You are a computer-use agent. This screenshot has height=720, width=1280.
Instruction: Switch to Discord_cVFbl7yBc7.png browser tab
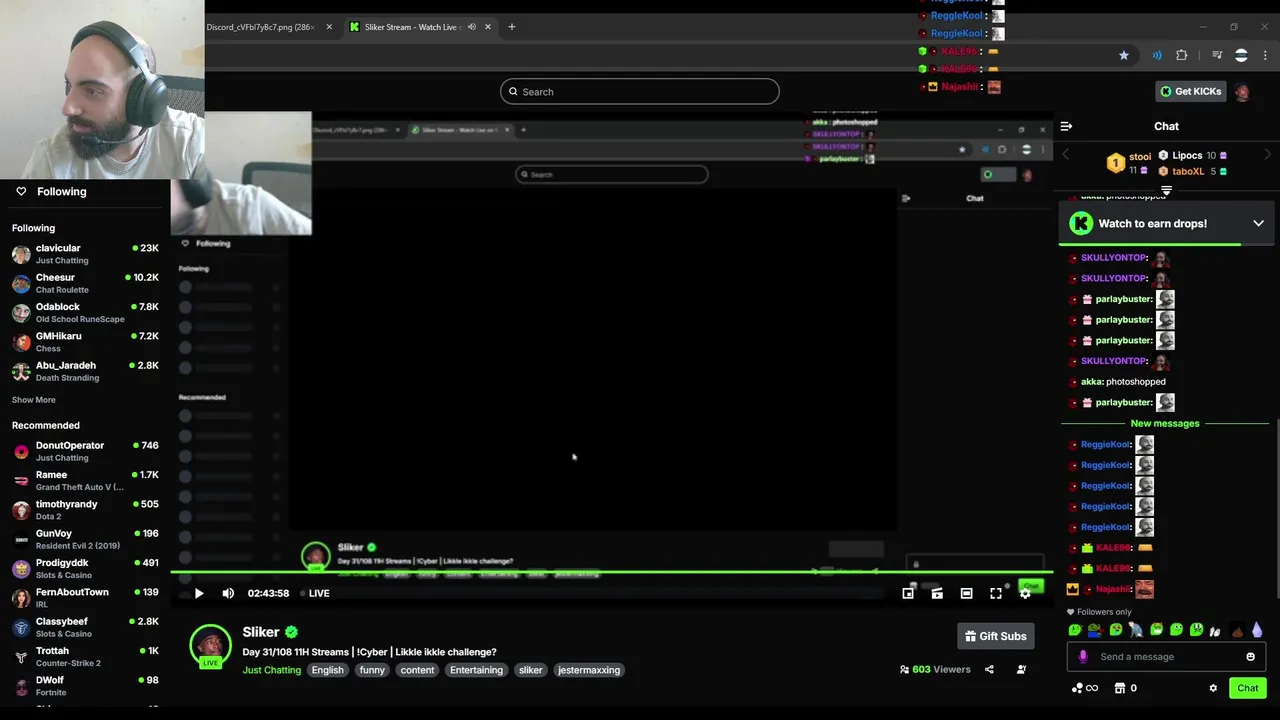point(262,27)
